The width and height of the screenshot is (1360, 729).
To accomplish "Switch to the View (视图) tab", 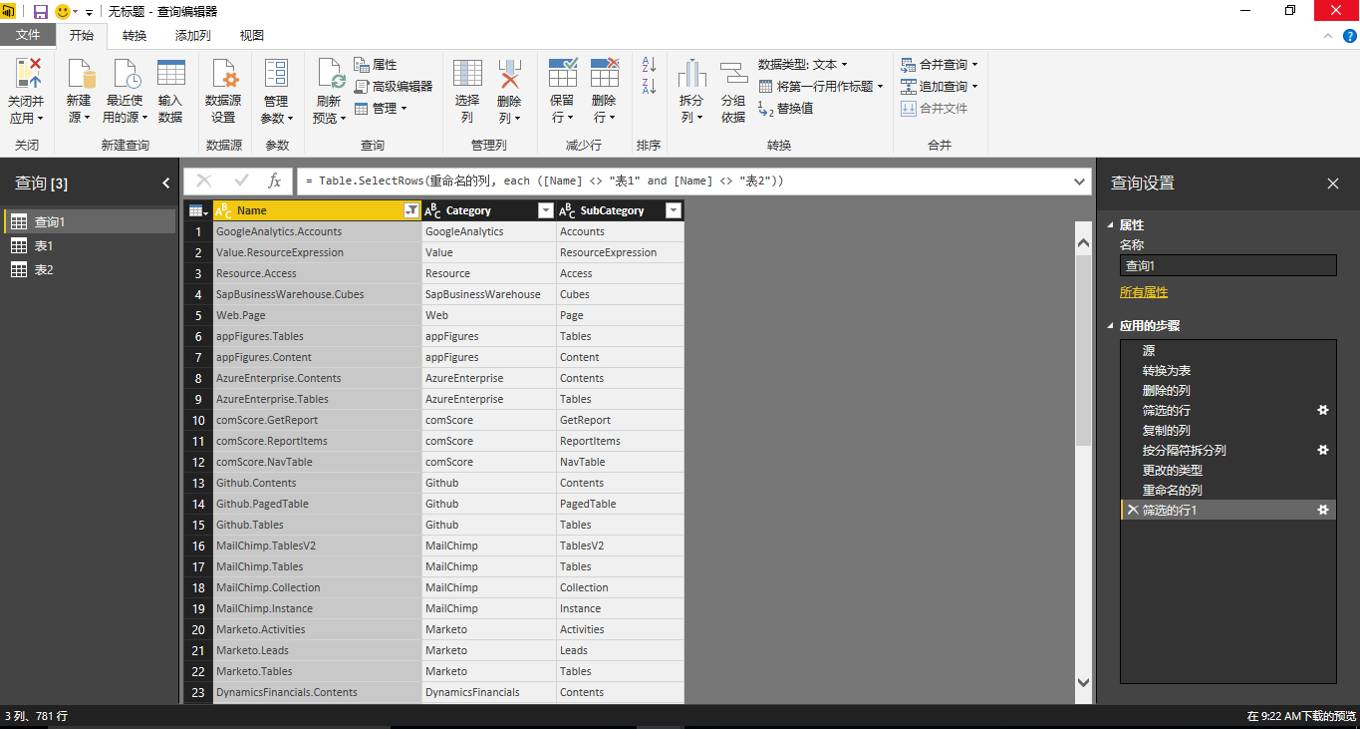I will 252,35.
